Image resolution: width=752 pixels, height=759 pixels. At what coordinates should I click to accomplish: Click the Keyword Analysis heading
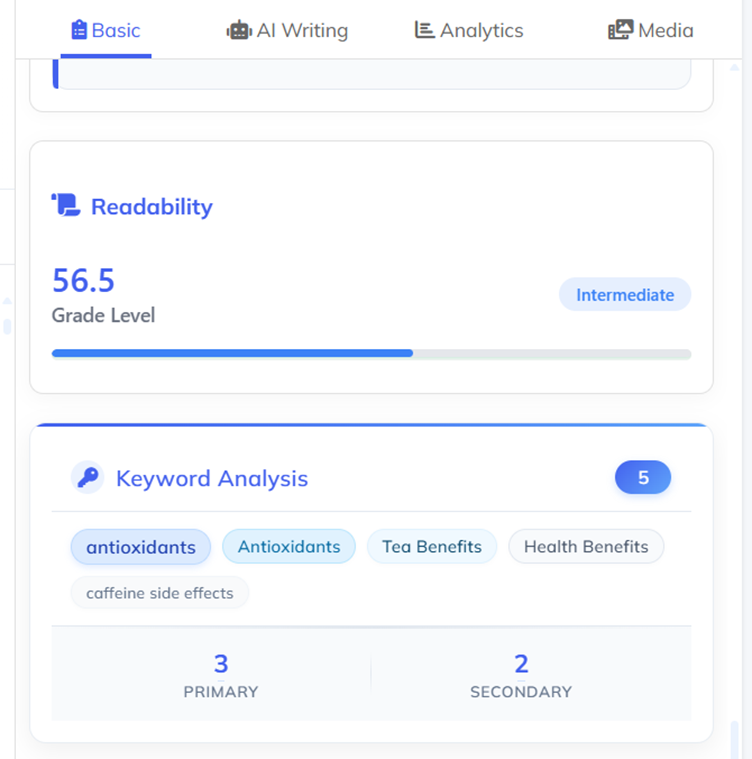(x=212, y=478)
